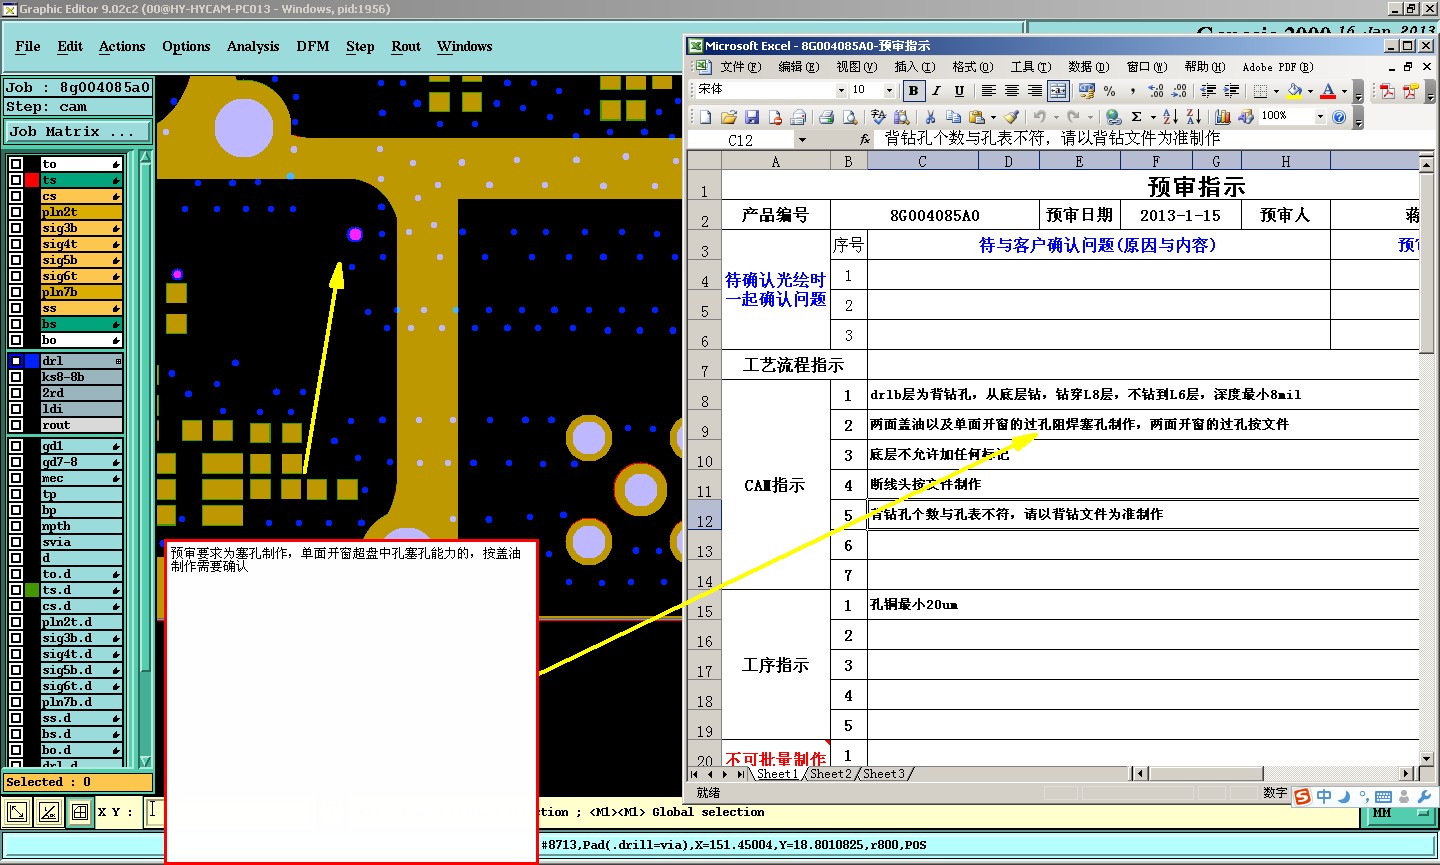This screenshot has height=865, width=1440.
Task: Click the blue color swatch of layer drl
Action: 32,361
